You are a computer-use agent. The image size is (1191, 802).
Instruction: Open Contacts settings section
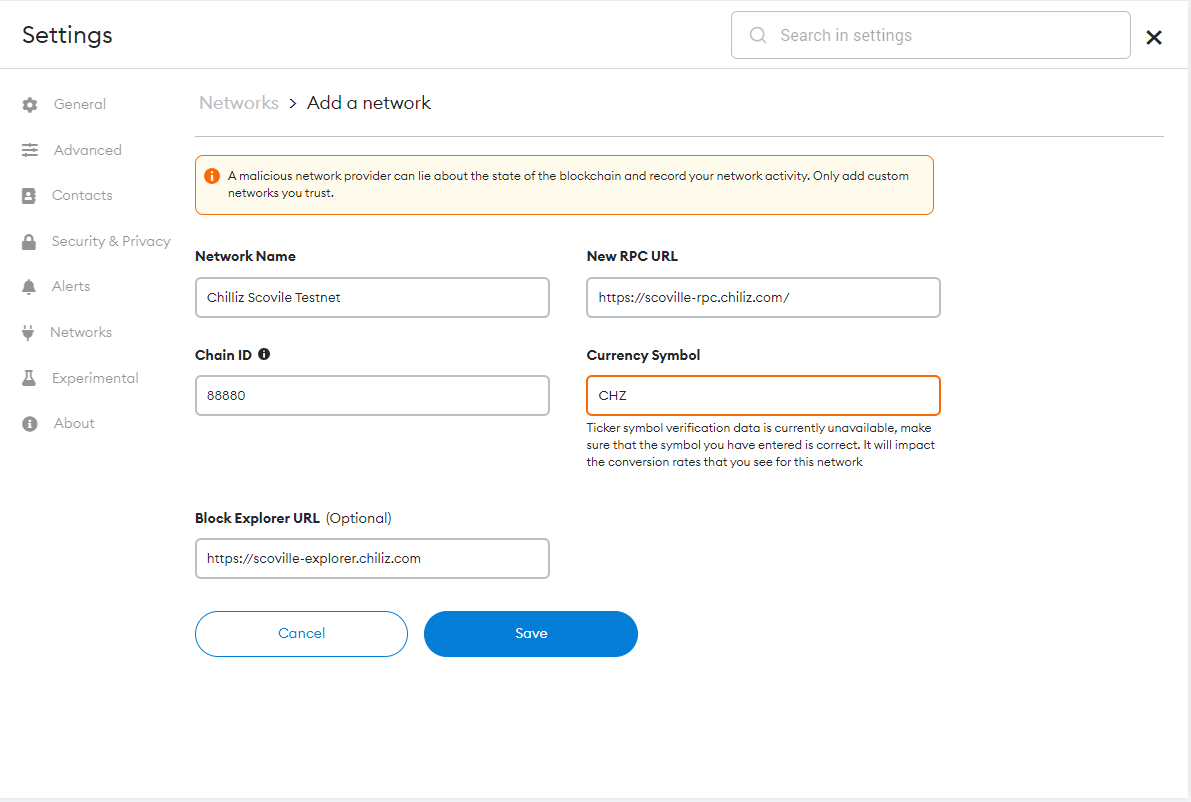coord(82,195)
